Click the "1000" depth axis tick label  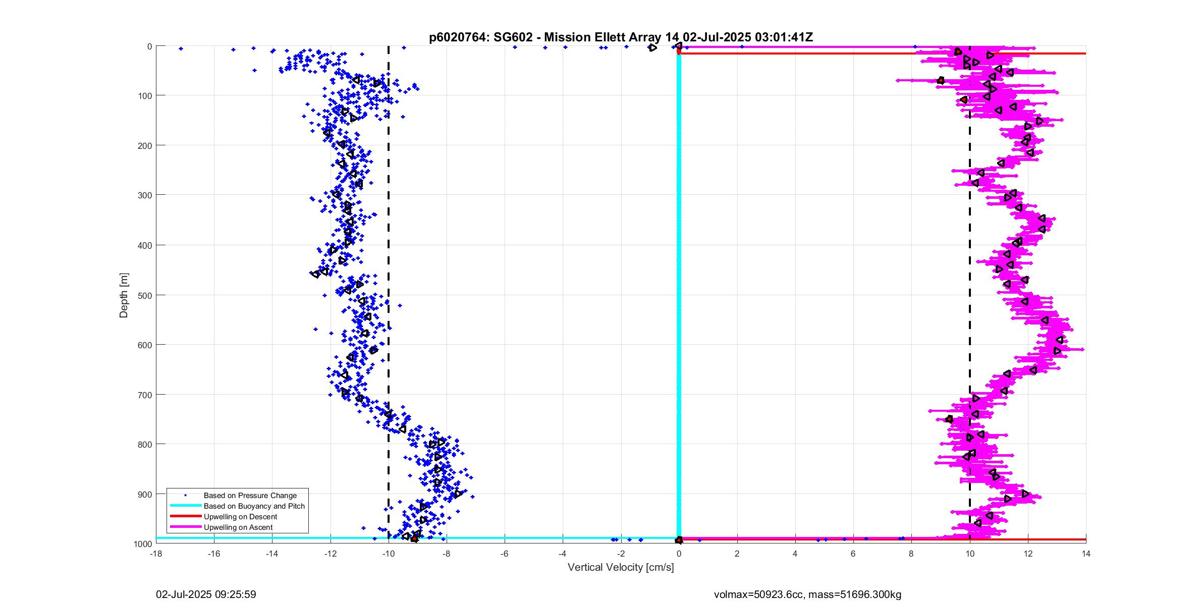(141, 544)
